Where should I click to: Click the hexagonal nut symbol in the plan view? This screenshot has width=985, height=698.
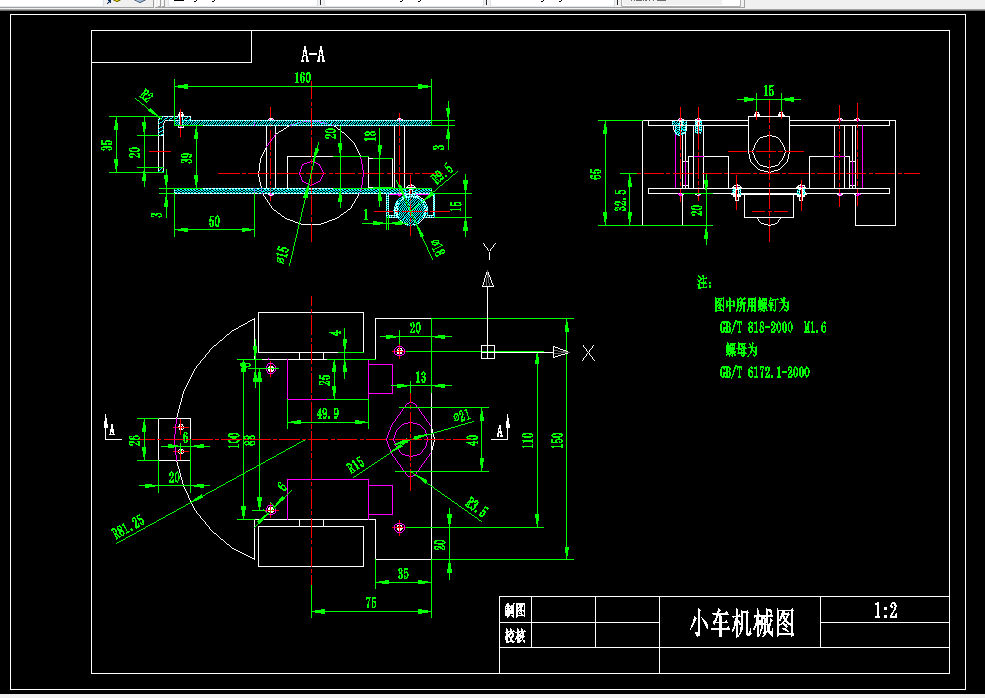point(413,440)
